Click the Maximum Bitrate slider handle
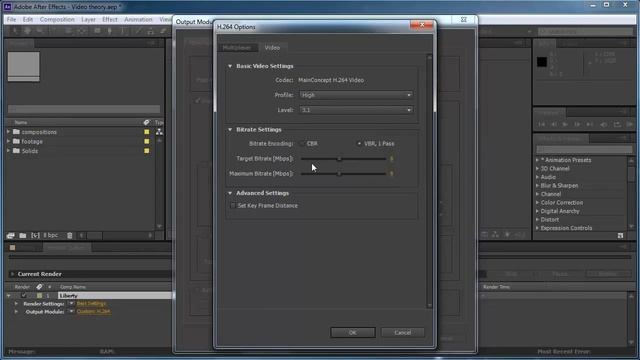 [339, 174]
